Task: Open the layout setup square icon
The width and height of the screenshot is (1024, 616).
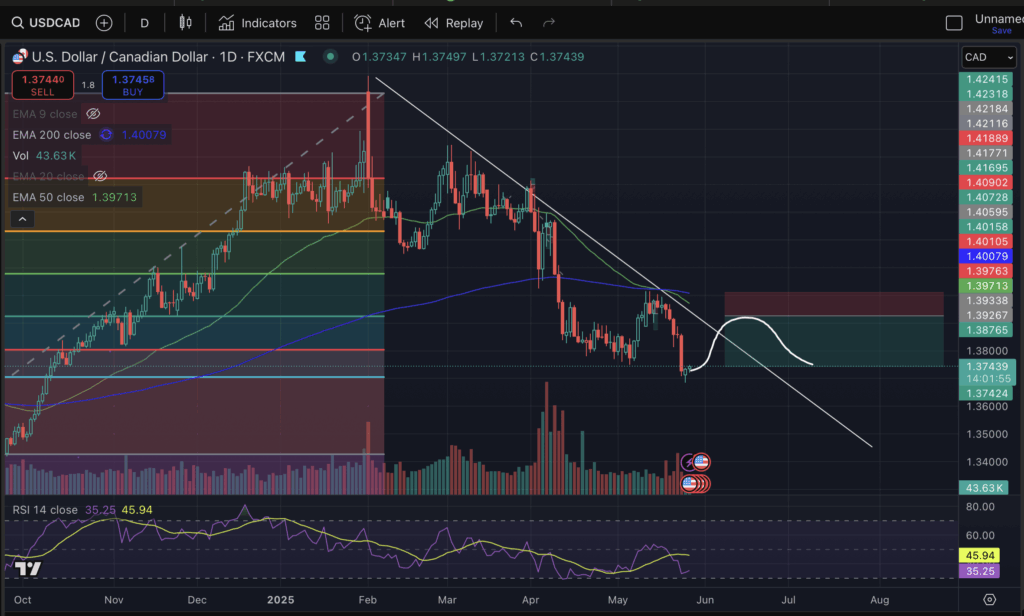Action: [x=954, y=22]
